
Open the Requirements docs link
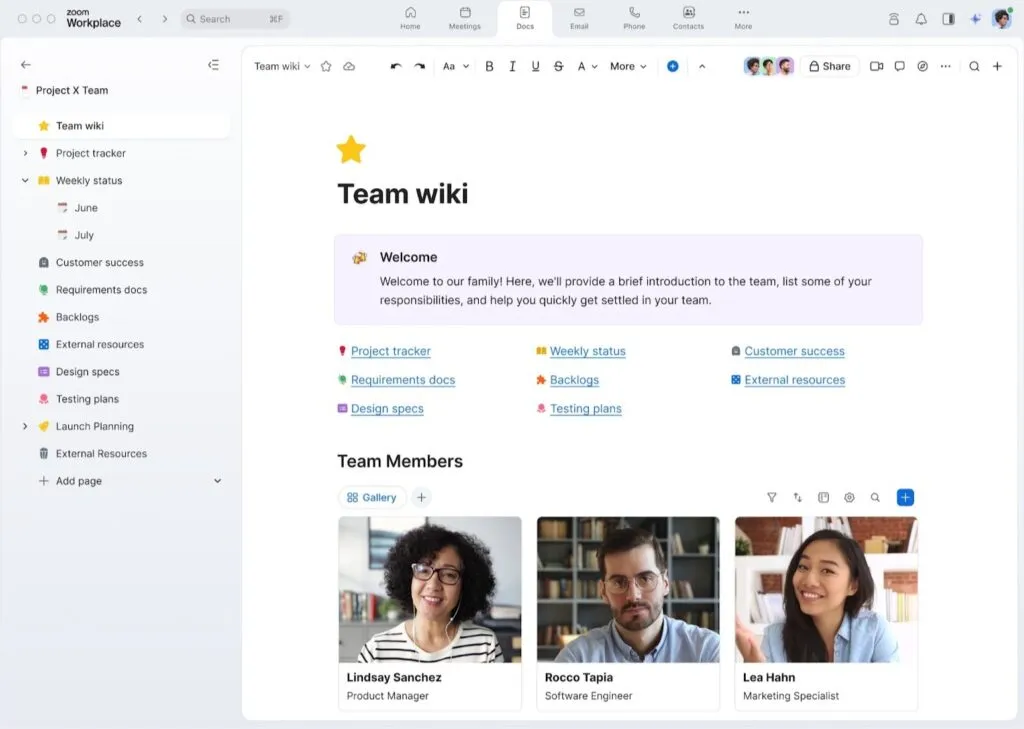click(x=403, y=380)
